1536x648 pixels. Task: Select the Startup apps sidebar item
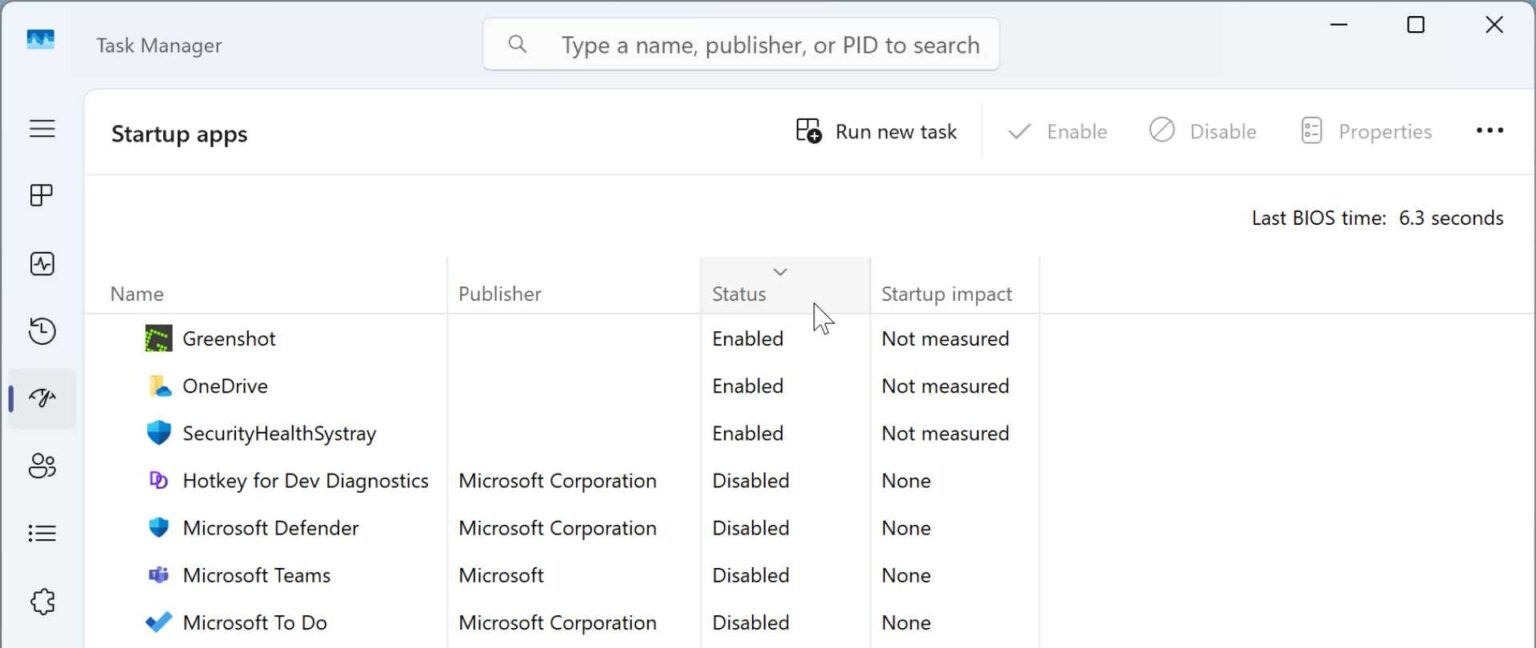point(41,397)
